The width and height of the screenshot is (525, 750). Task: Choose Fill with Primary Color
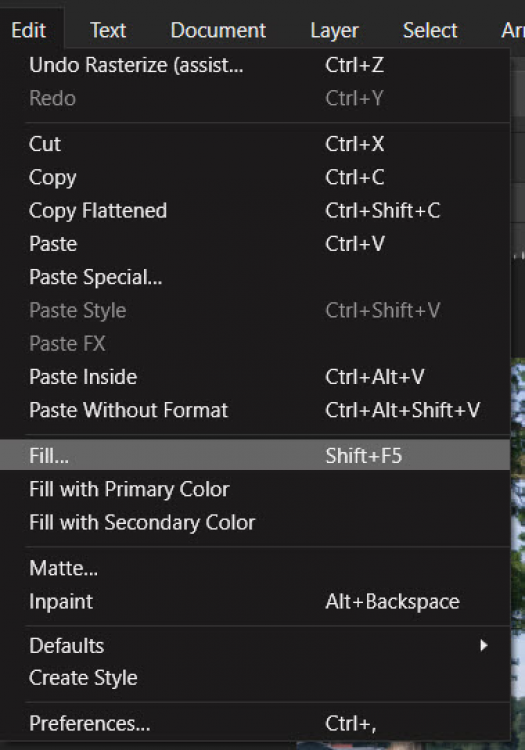(x=255, y=489)
